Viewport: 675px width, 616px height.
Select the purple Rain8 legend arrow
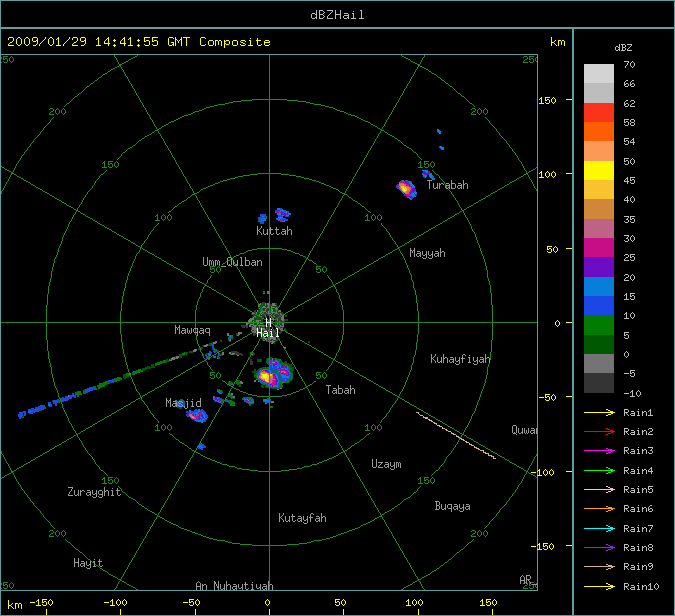(599, 547)
